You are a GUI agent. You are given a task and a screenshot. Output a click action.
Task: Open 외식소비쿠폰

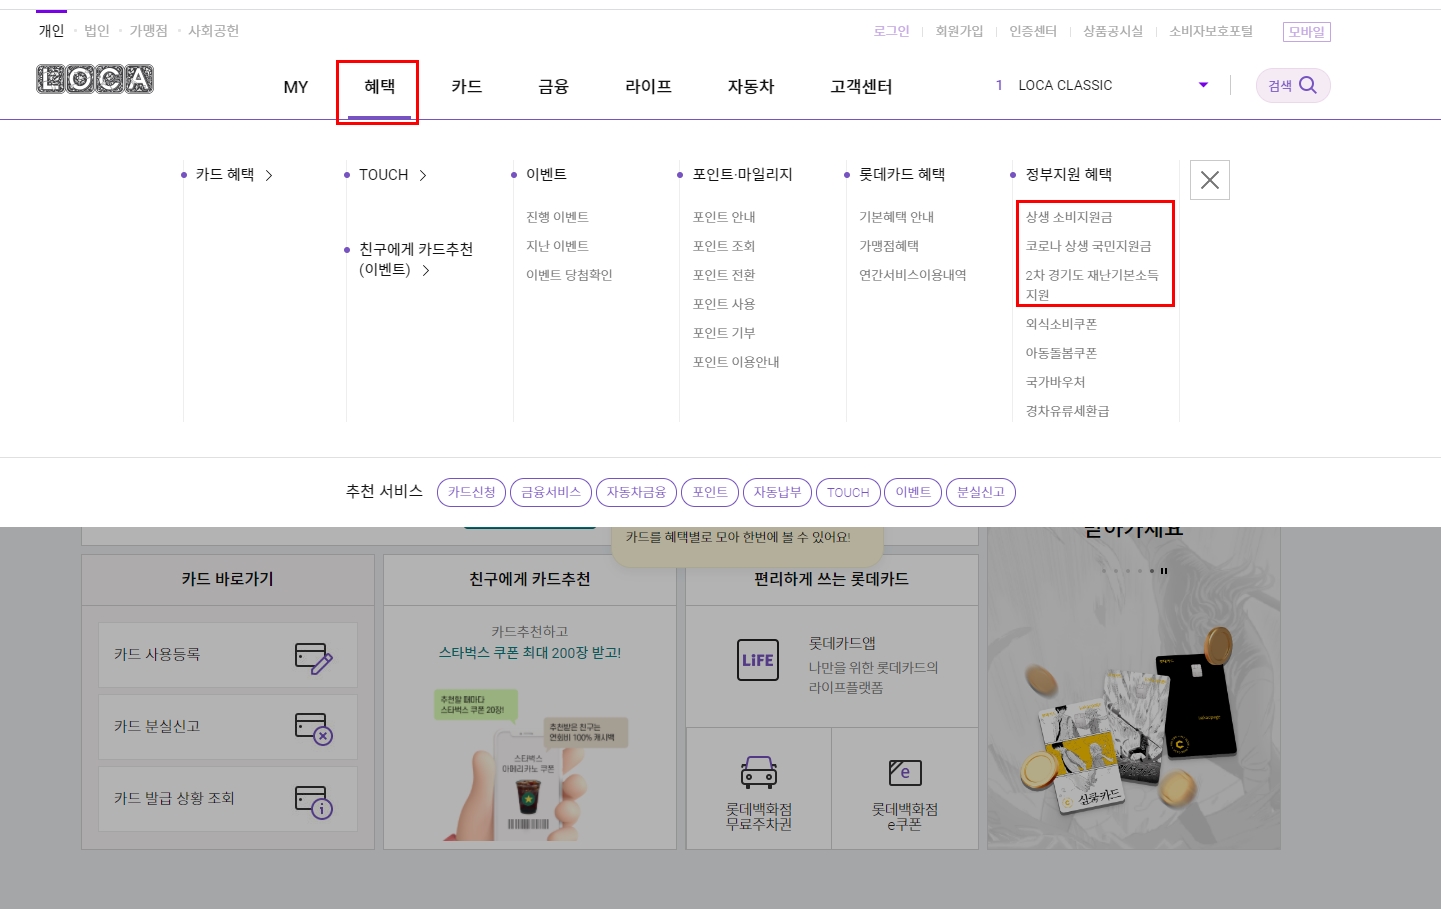(x=1061, y=324)
